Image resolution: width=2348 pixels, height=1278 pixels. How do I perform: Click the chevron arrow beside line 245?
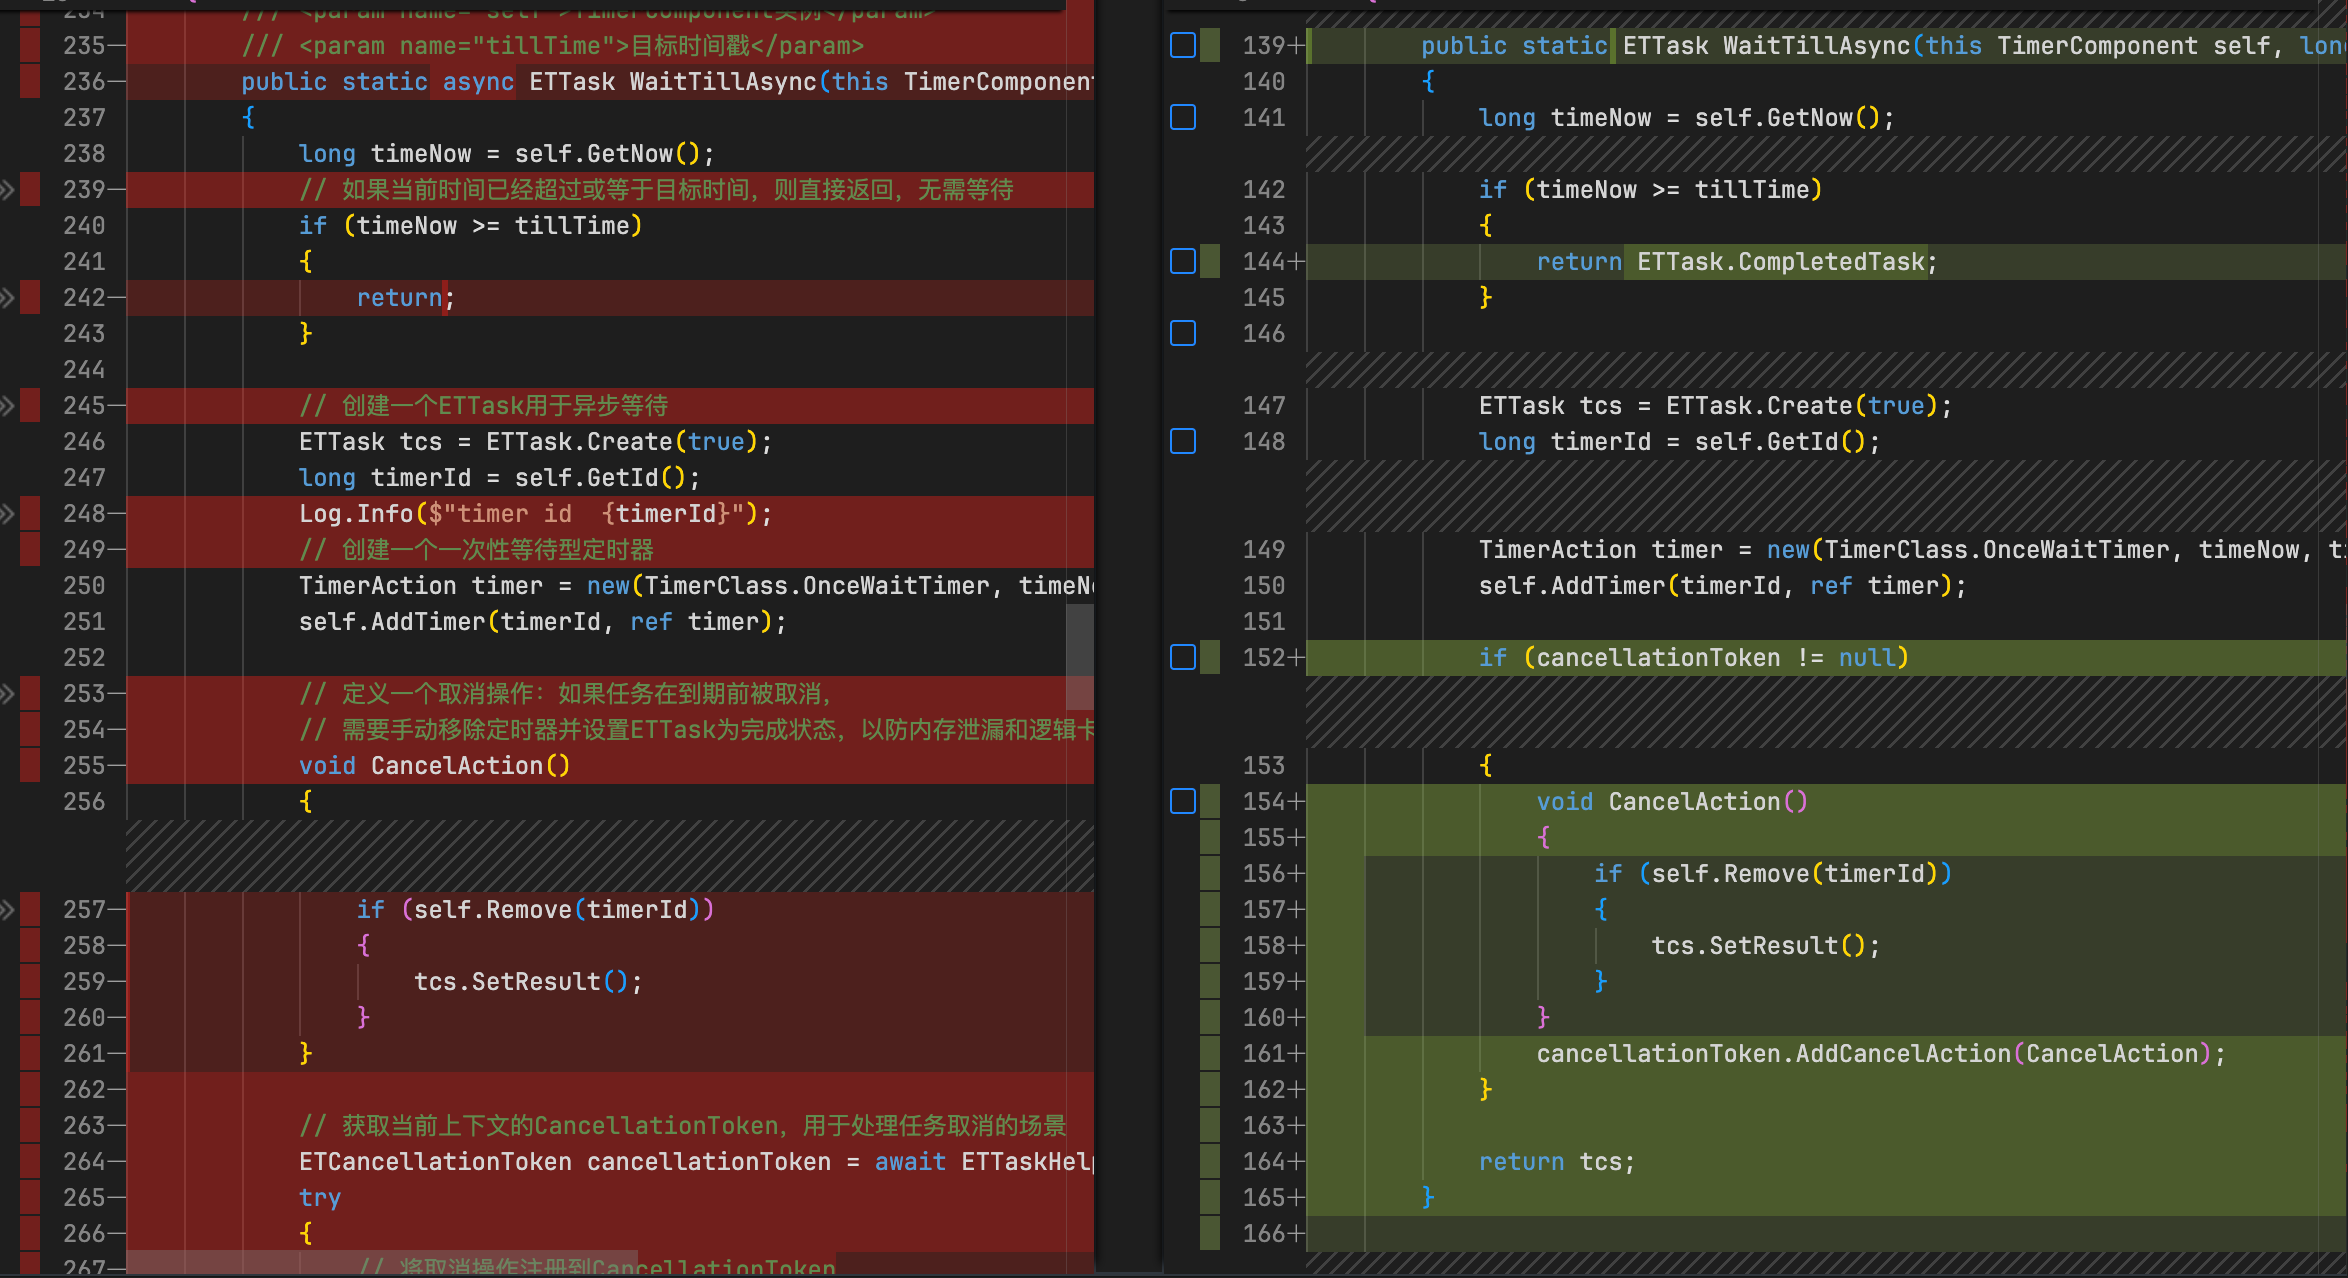coord(7,405)
